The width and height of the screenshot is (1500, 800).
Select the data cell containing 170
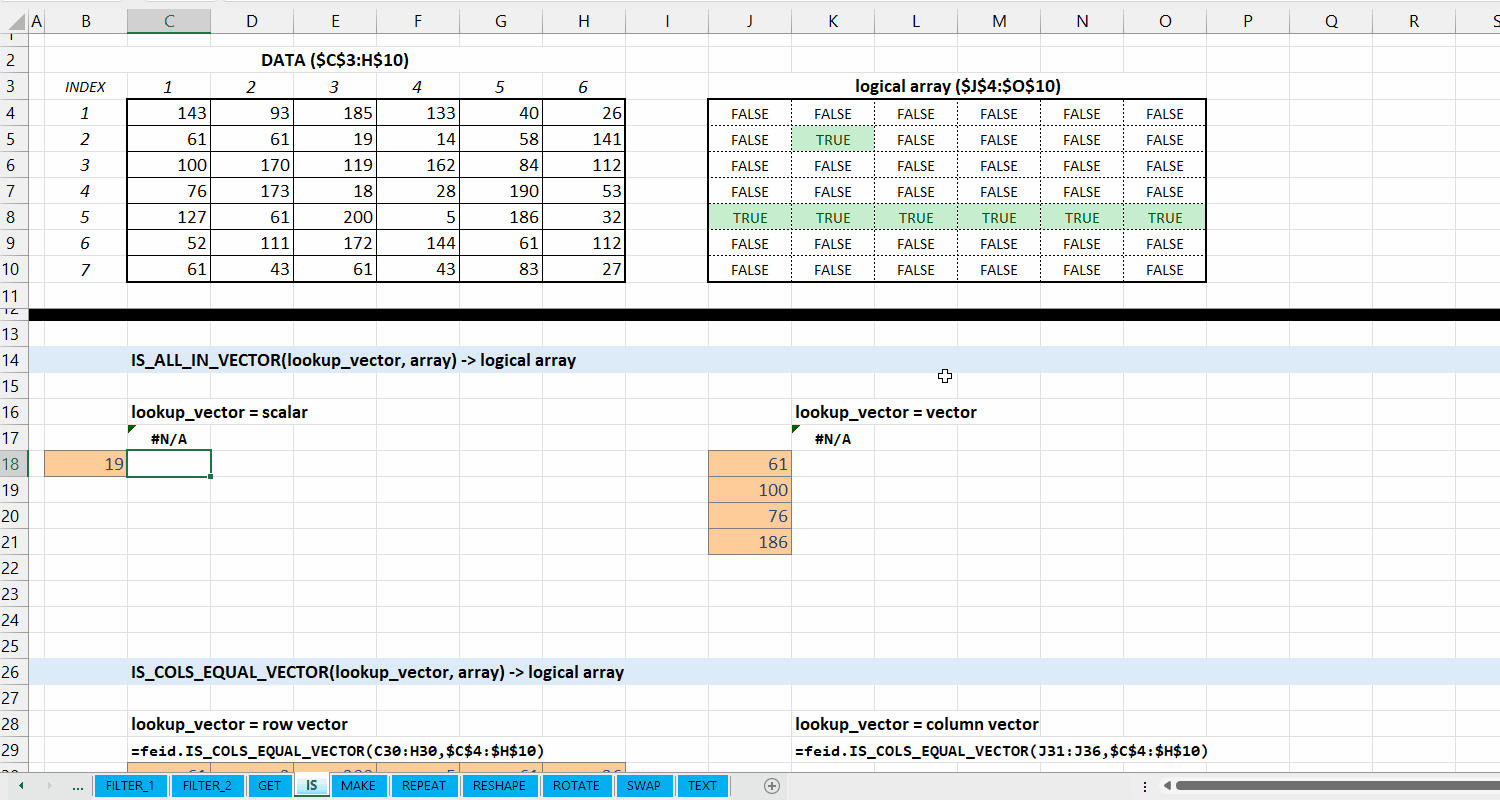click(252, 165)
